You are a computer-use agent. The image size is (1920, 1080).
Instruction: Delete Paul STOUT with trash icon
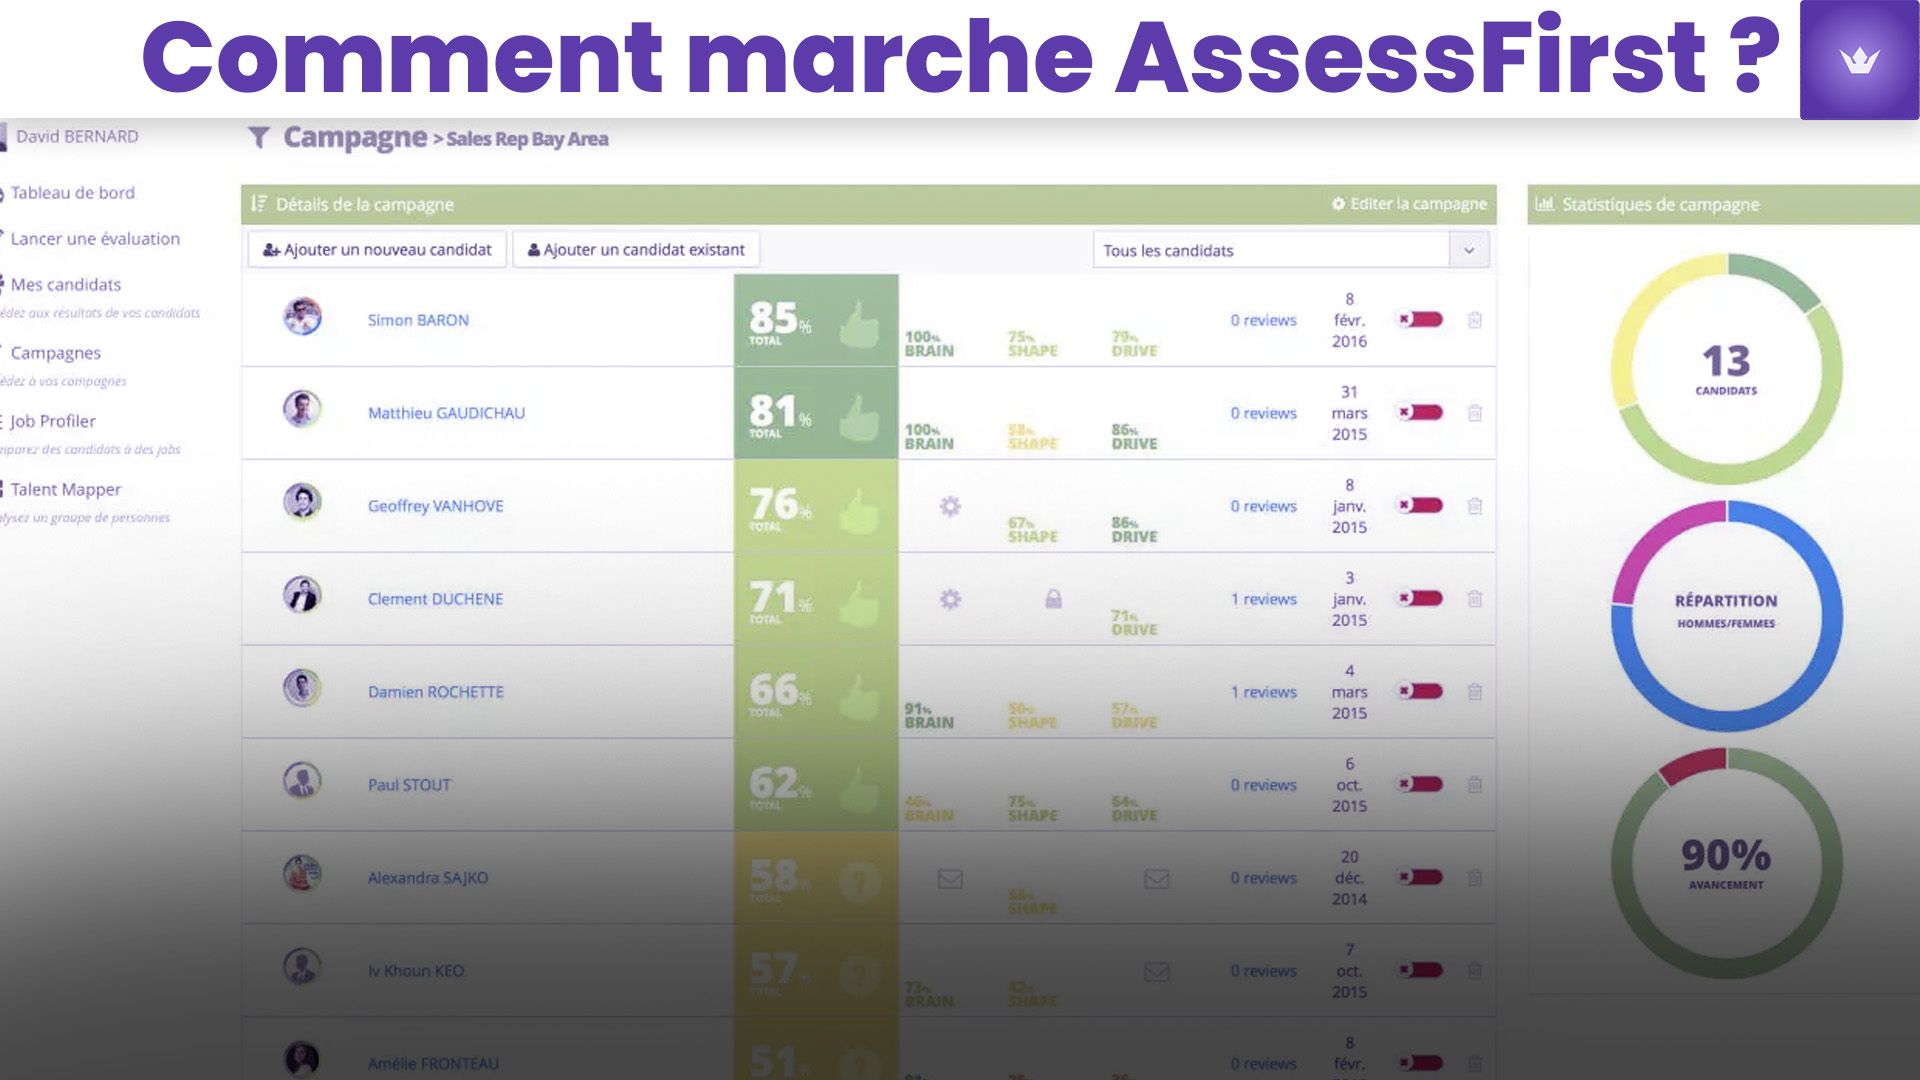1474,785
